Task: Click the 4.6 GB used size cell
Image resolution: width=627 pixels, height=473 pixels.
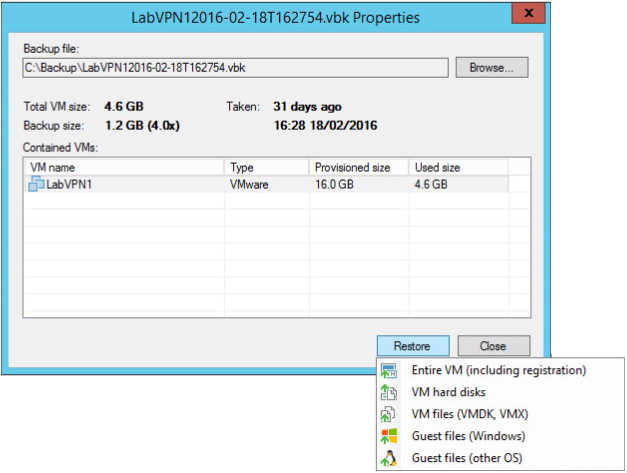Action: 431,184
